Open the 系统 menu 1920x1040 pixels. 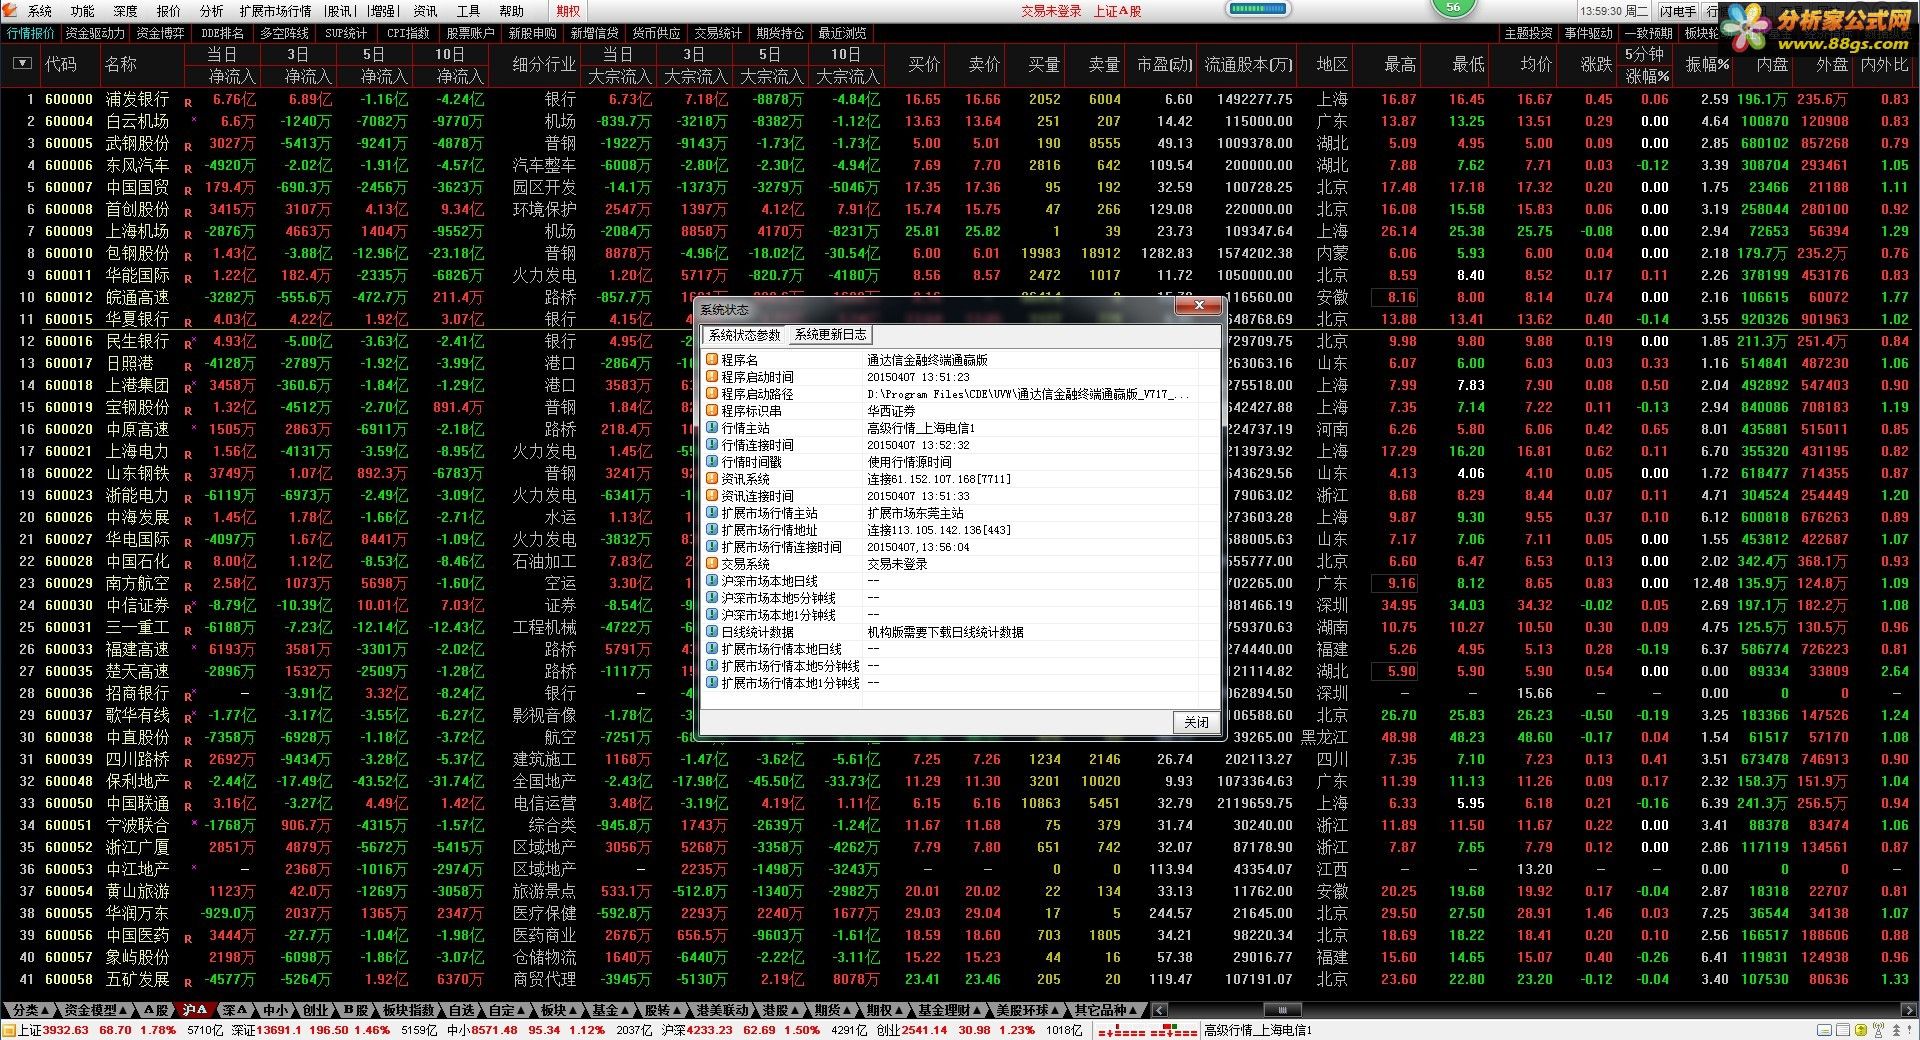(40, 11)
